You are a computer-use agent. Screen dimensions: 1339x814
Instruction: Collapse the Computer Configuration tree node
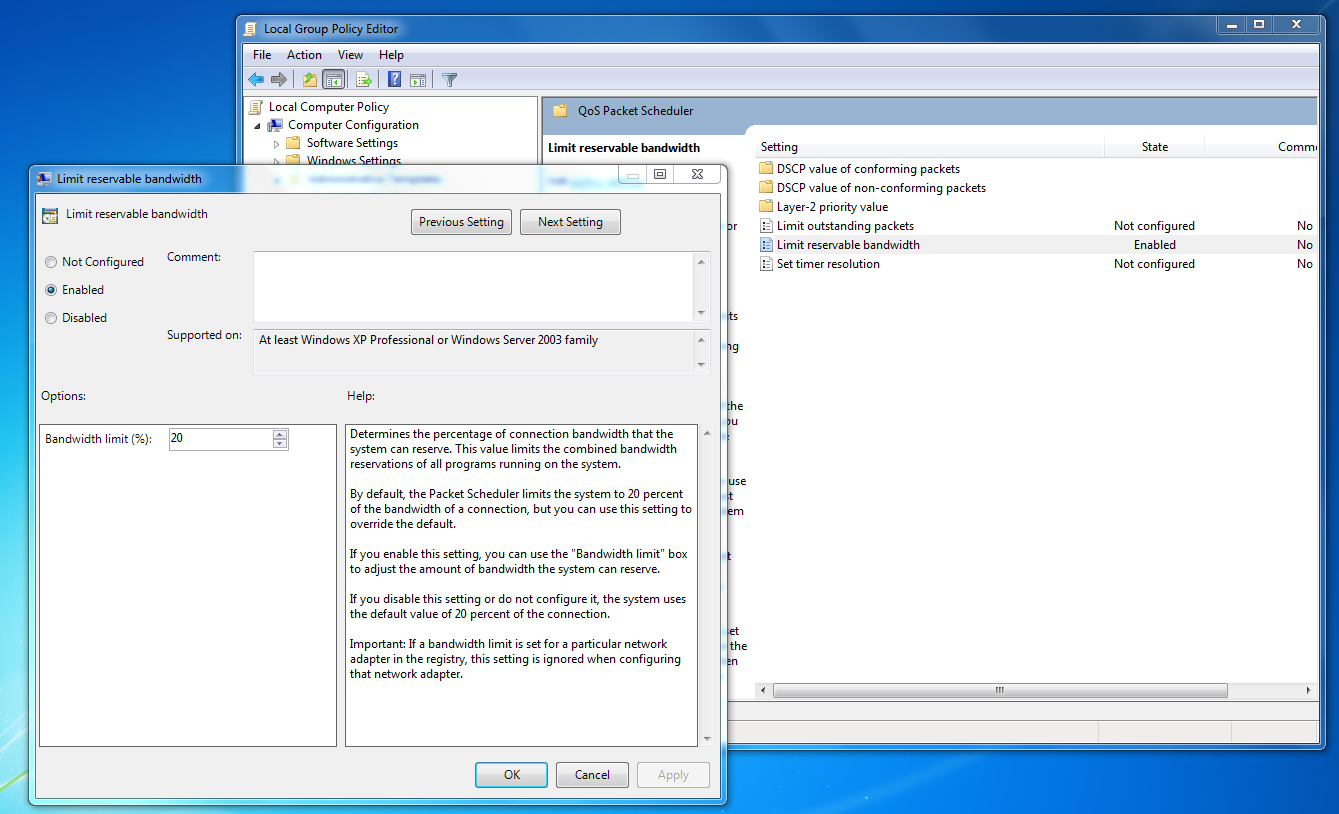click(x=257, y=126)
